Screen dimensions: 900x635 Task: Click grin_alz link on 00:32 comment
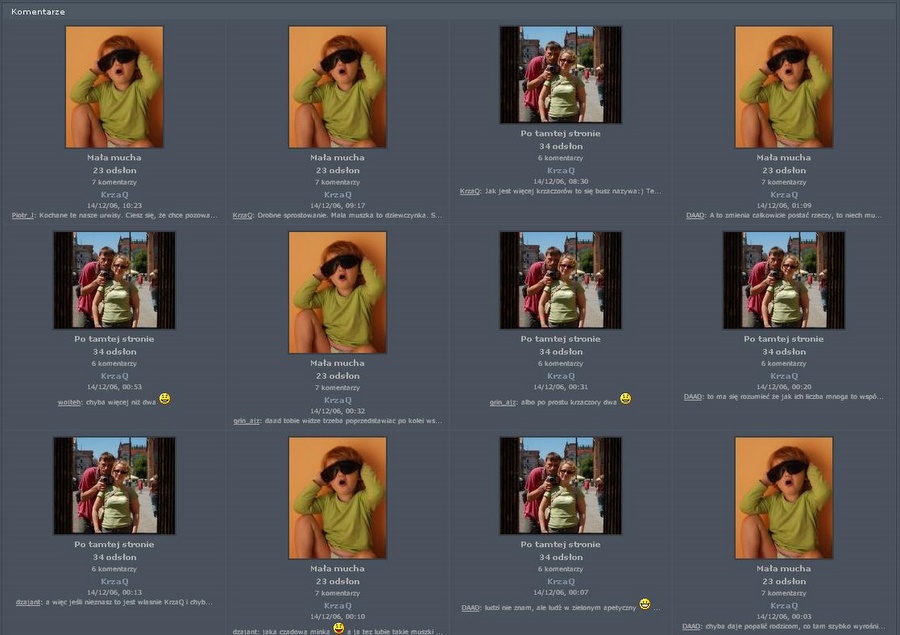tap(246, 421)
